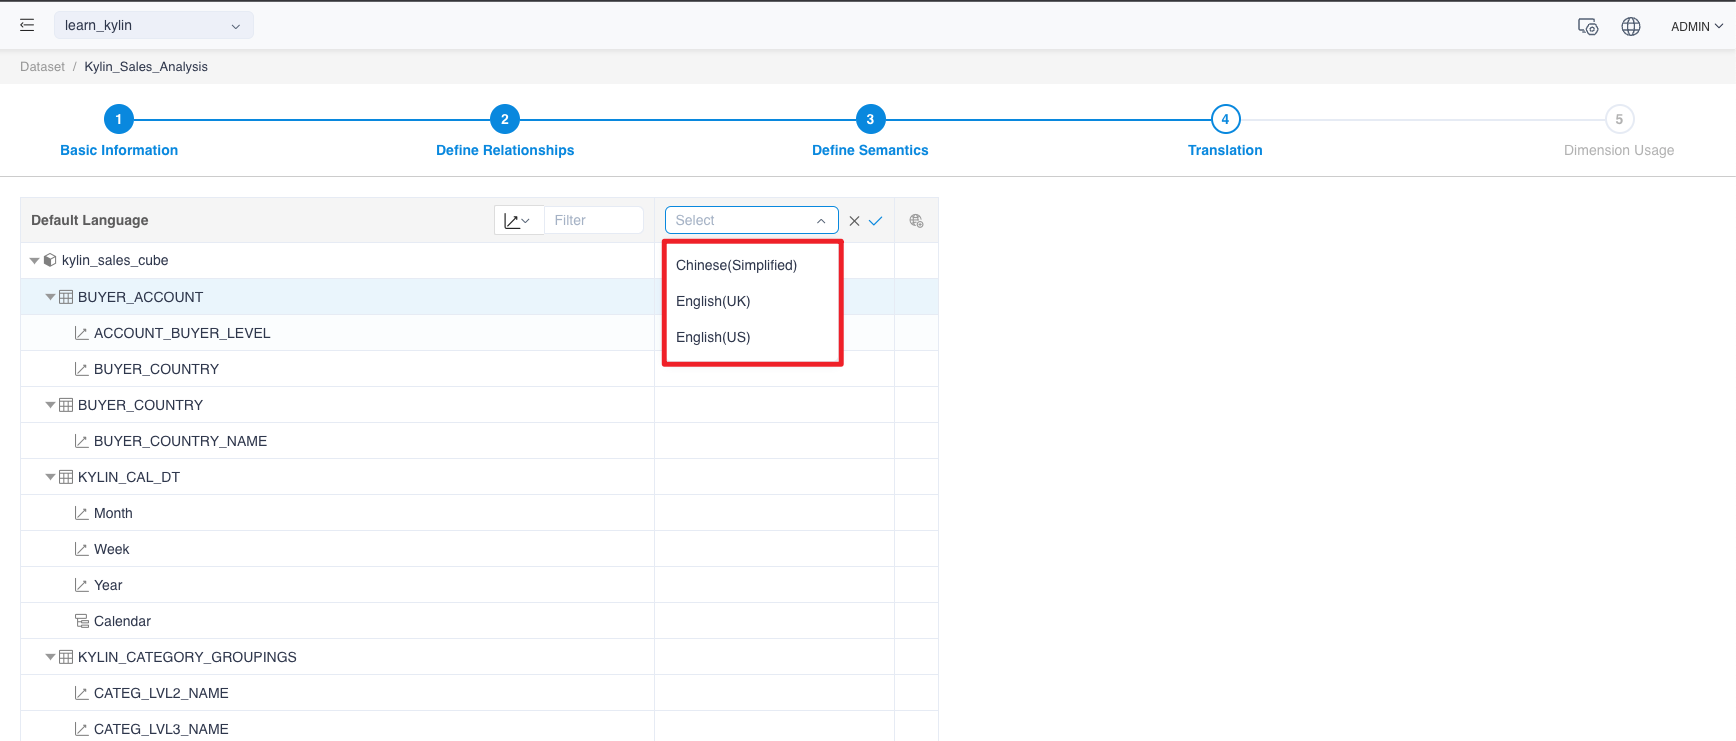1736x741 pixels.
Task: Collapse the kylin_sales_cube root node
Action: coord(35,261)
